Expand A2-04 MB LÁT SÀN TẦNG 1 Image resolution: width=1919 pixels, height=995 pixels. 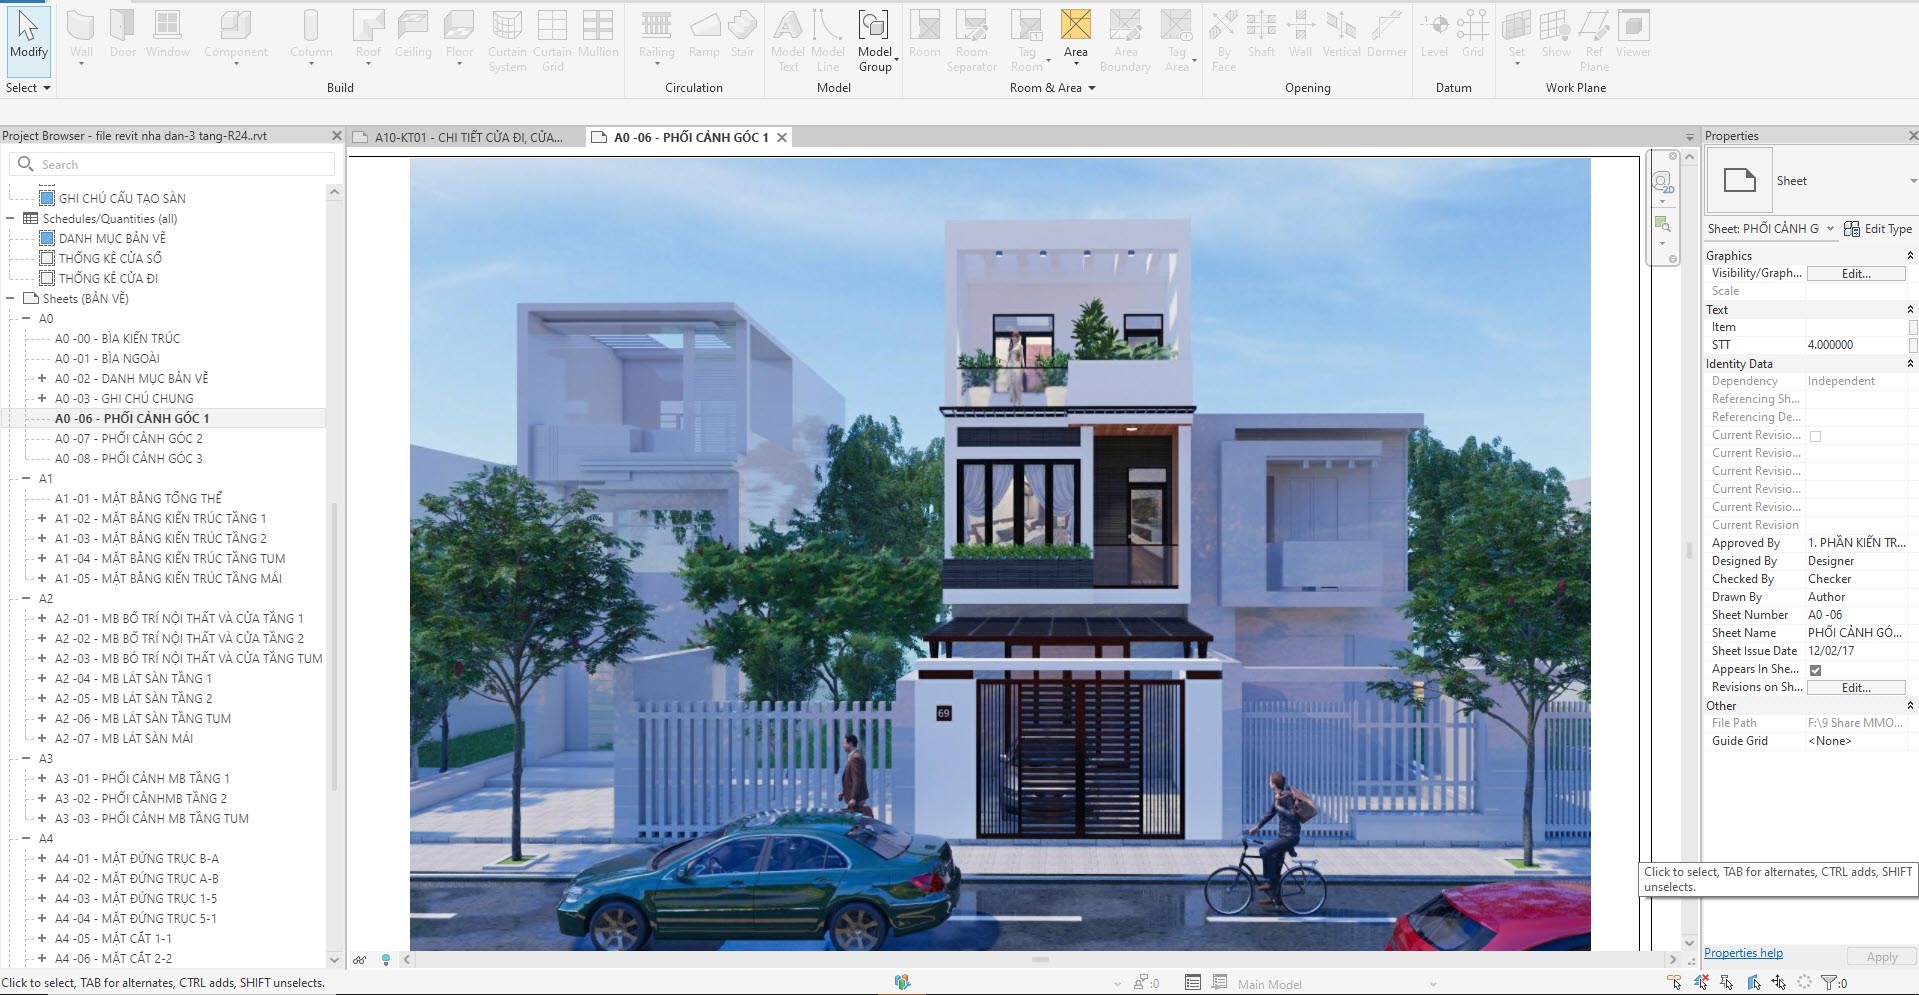tap(42, 678)
